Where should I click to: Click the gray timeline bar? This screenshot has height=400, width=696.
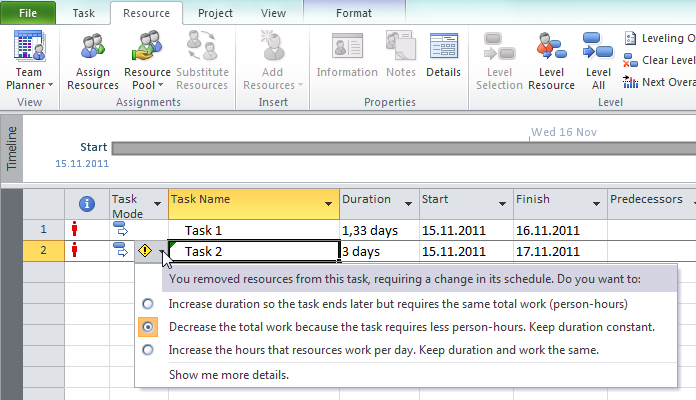pos(400,148)
